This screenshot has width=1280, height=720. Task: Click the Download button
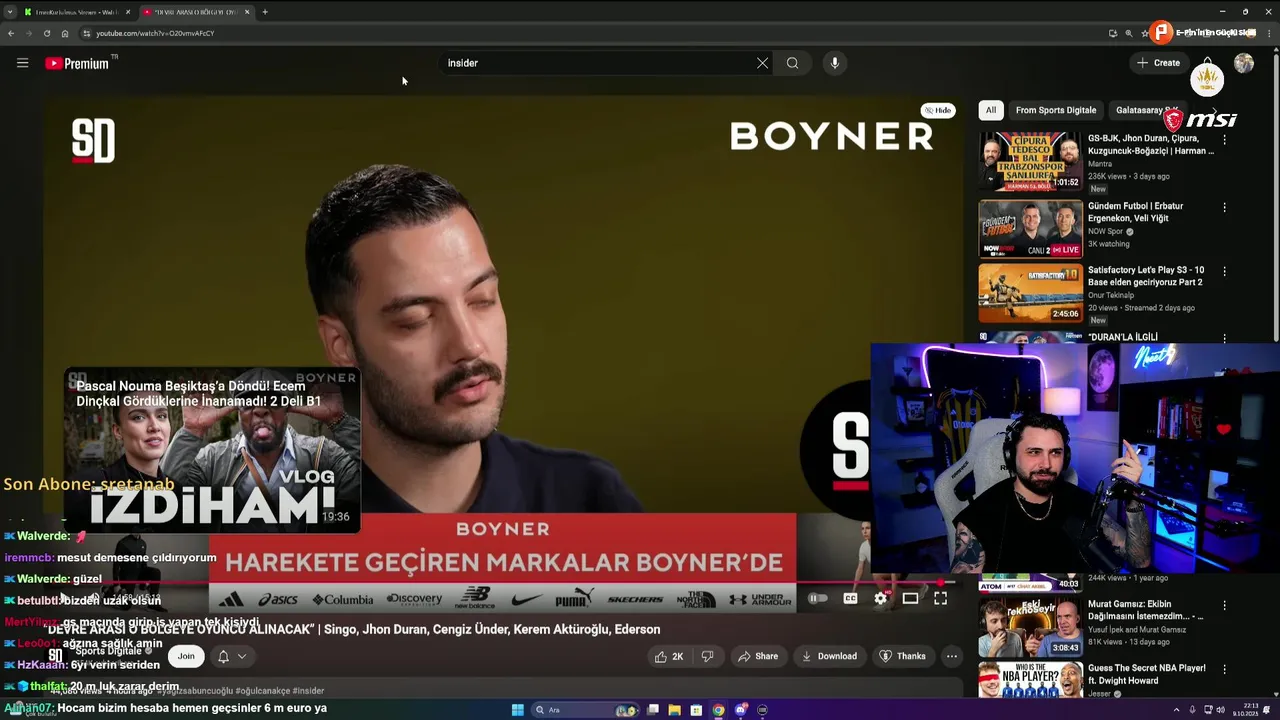point(829,656)
